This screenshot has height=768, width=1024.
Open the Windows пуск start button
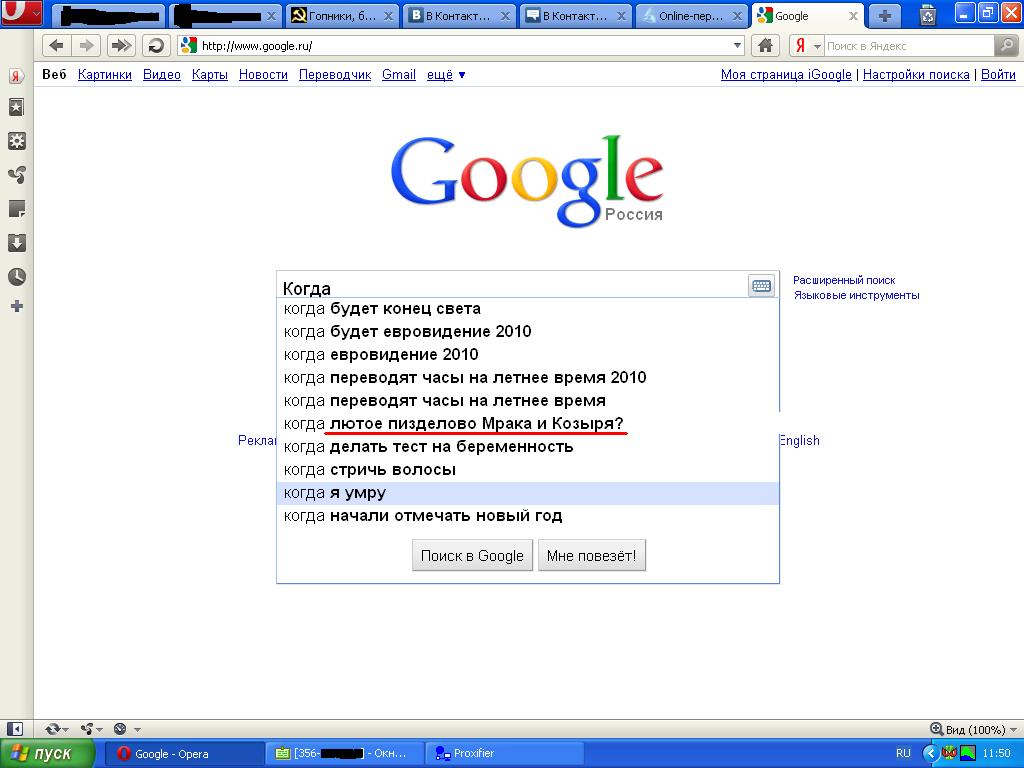(x=47, y=754)
